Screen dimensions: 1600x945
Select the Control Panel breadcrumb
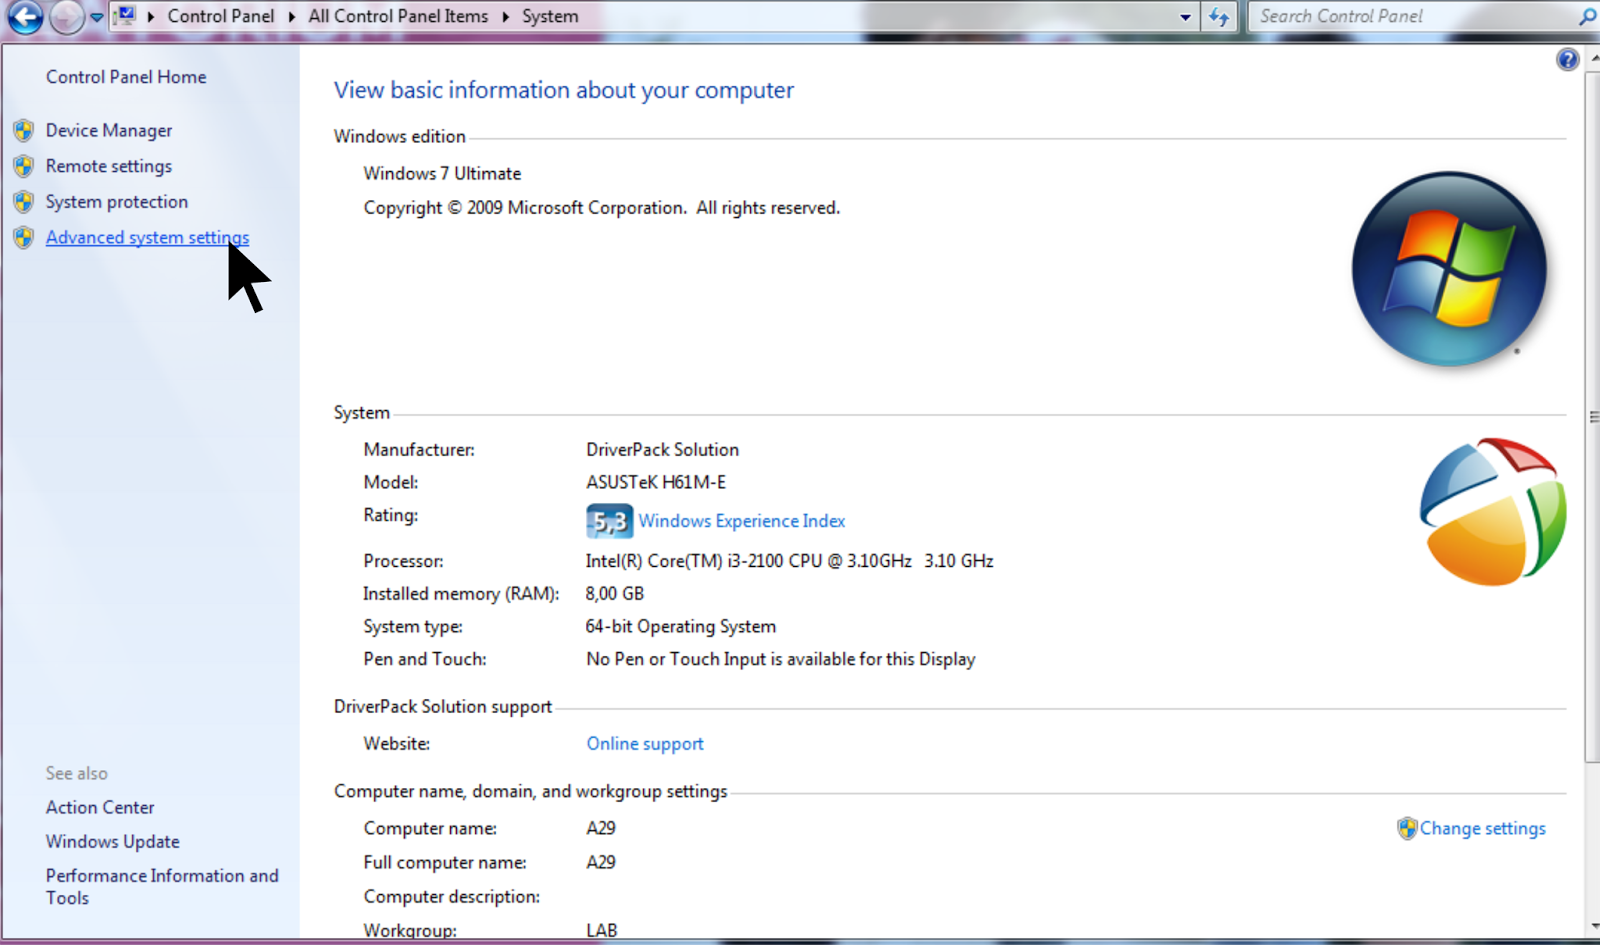(221, 16)
